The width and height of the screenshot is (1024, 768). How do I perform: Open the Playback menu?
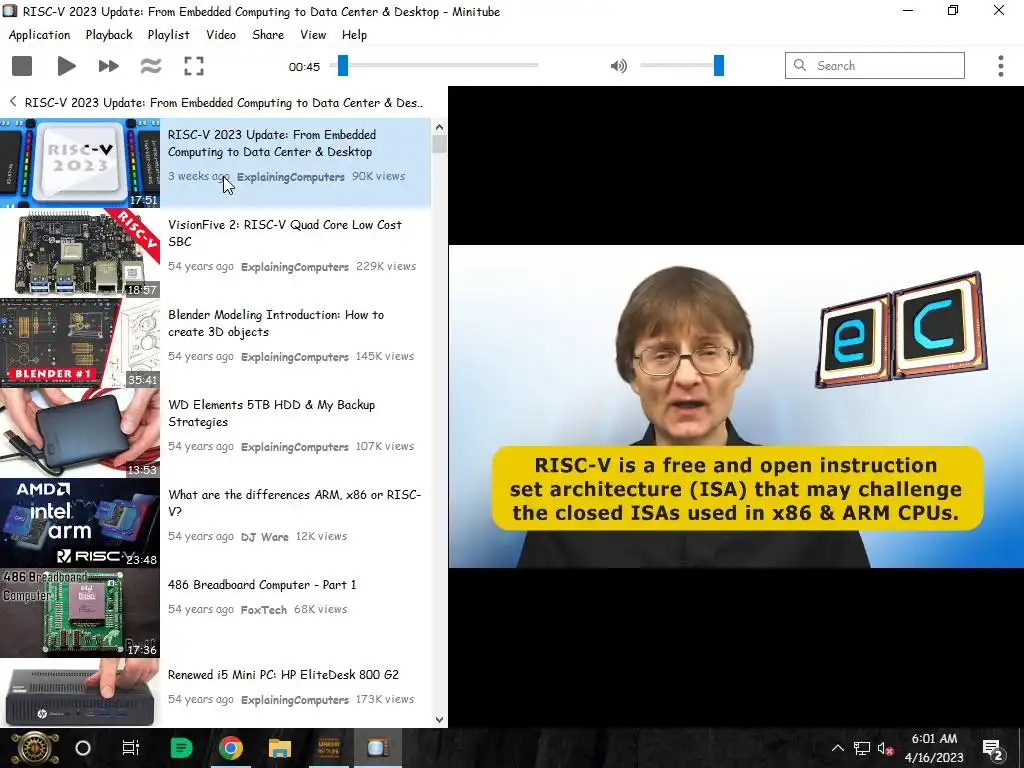point(109,35)
